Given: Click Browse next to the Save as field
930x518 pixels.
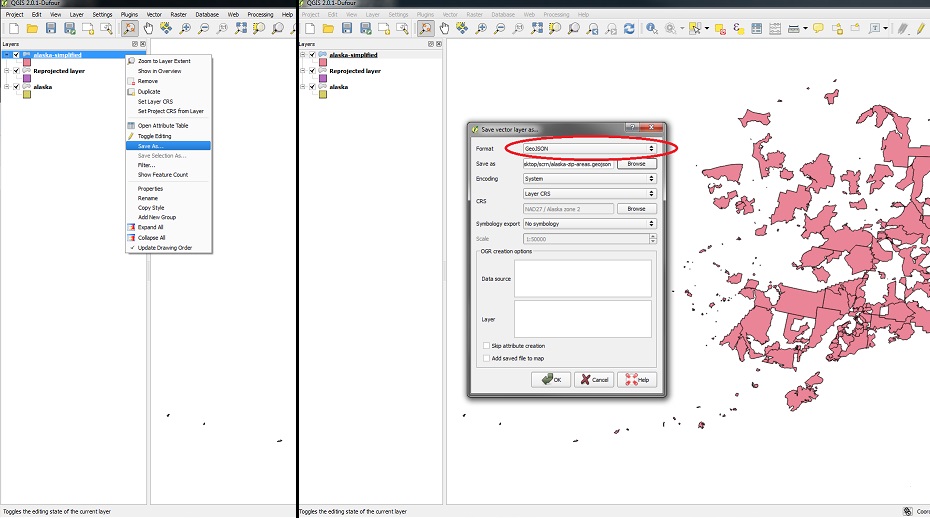Looking at the screenshot, I should [636, 163].
